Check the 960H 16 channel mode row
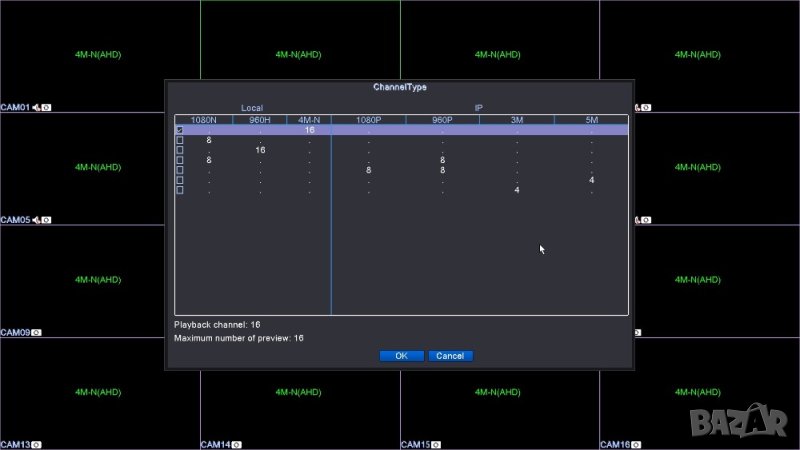The width and height of the screenshot is (800, 450). pos(180,150)
